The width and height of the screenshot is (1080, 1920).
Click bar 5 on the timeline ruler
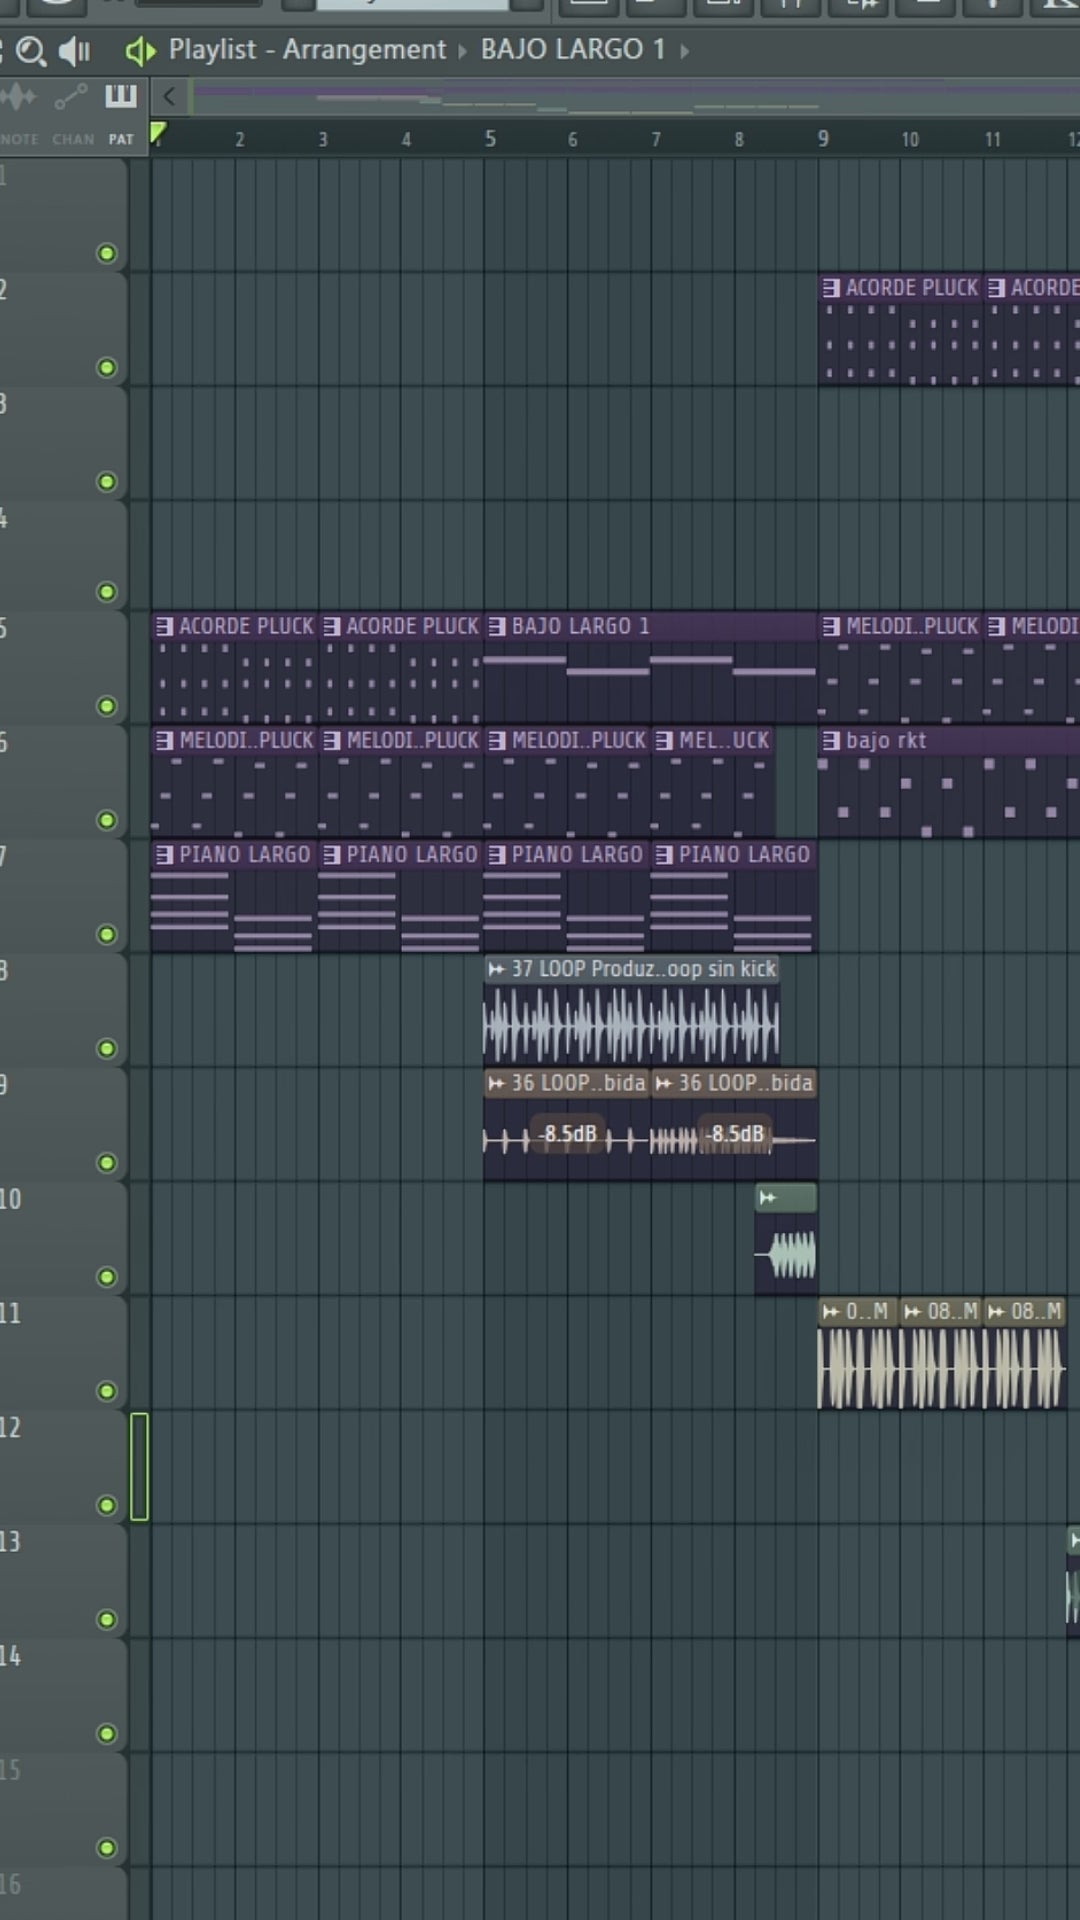pyautogui.click(x=490, y=139)
